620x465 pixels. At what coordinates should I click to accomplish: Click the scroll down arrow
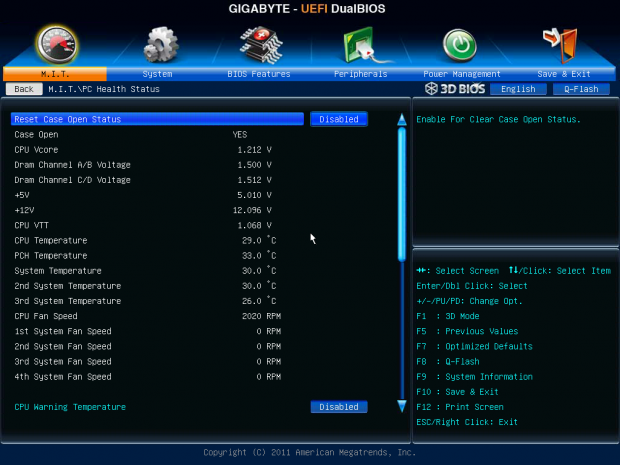[x=402, y=406]
